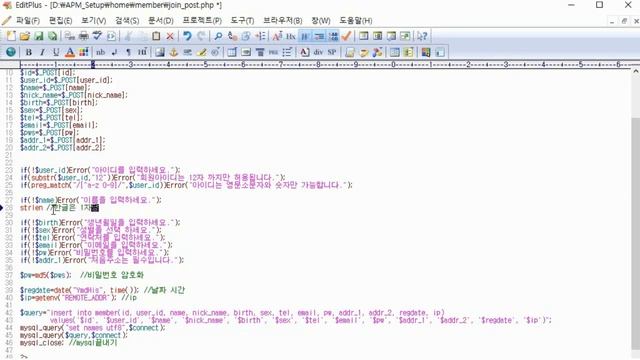640x360 pixels.
Task: Open 프로젝트(P) menu
Action: pos(202,20)
